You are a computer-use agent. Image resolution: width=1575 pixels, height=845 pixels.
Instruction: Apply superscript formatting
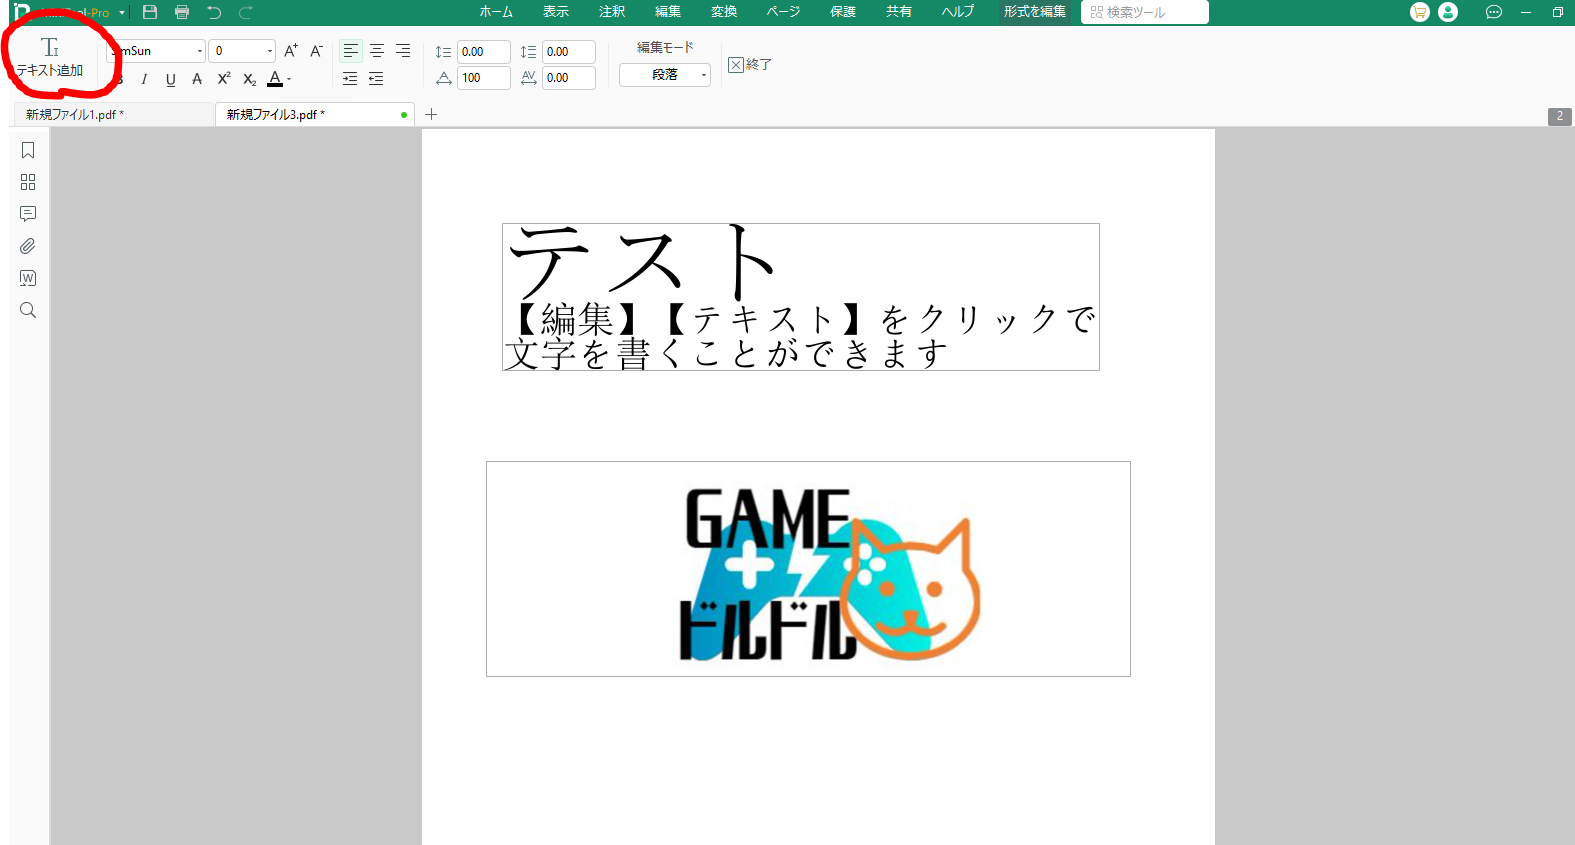point(224,79)
